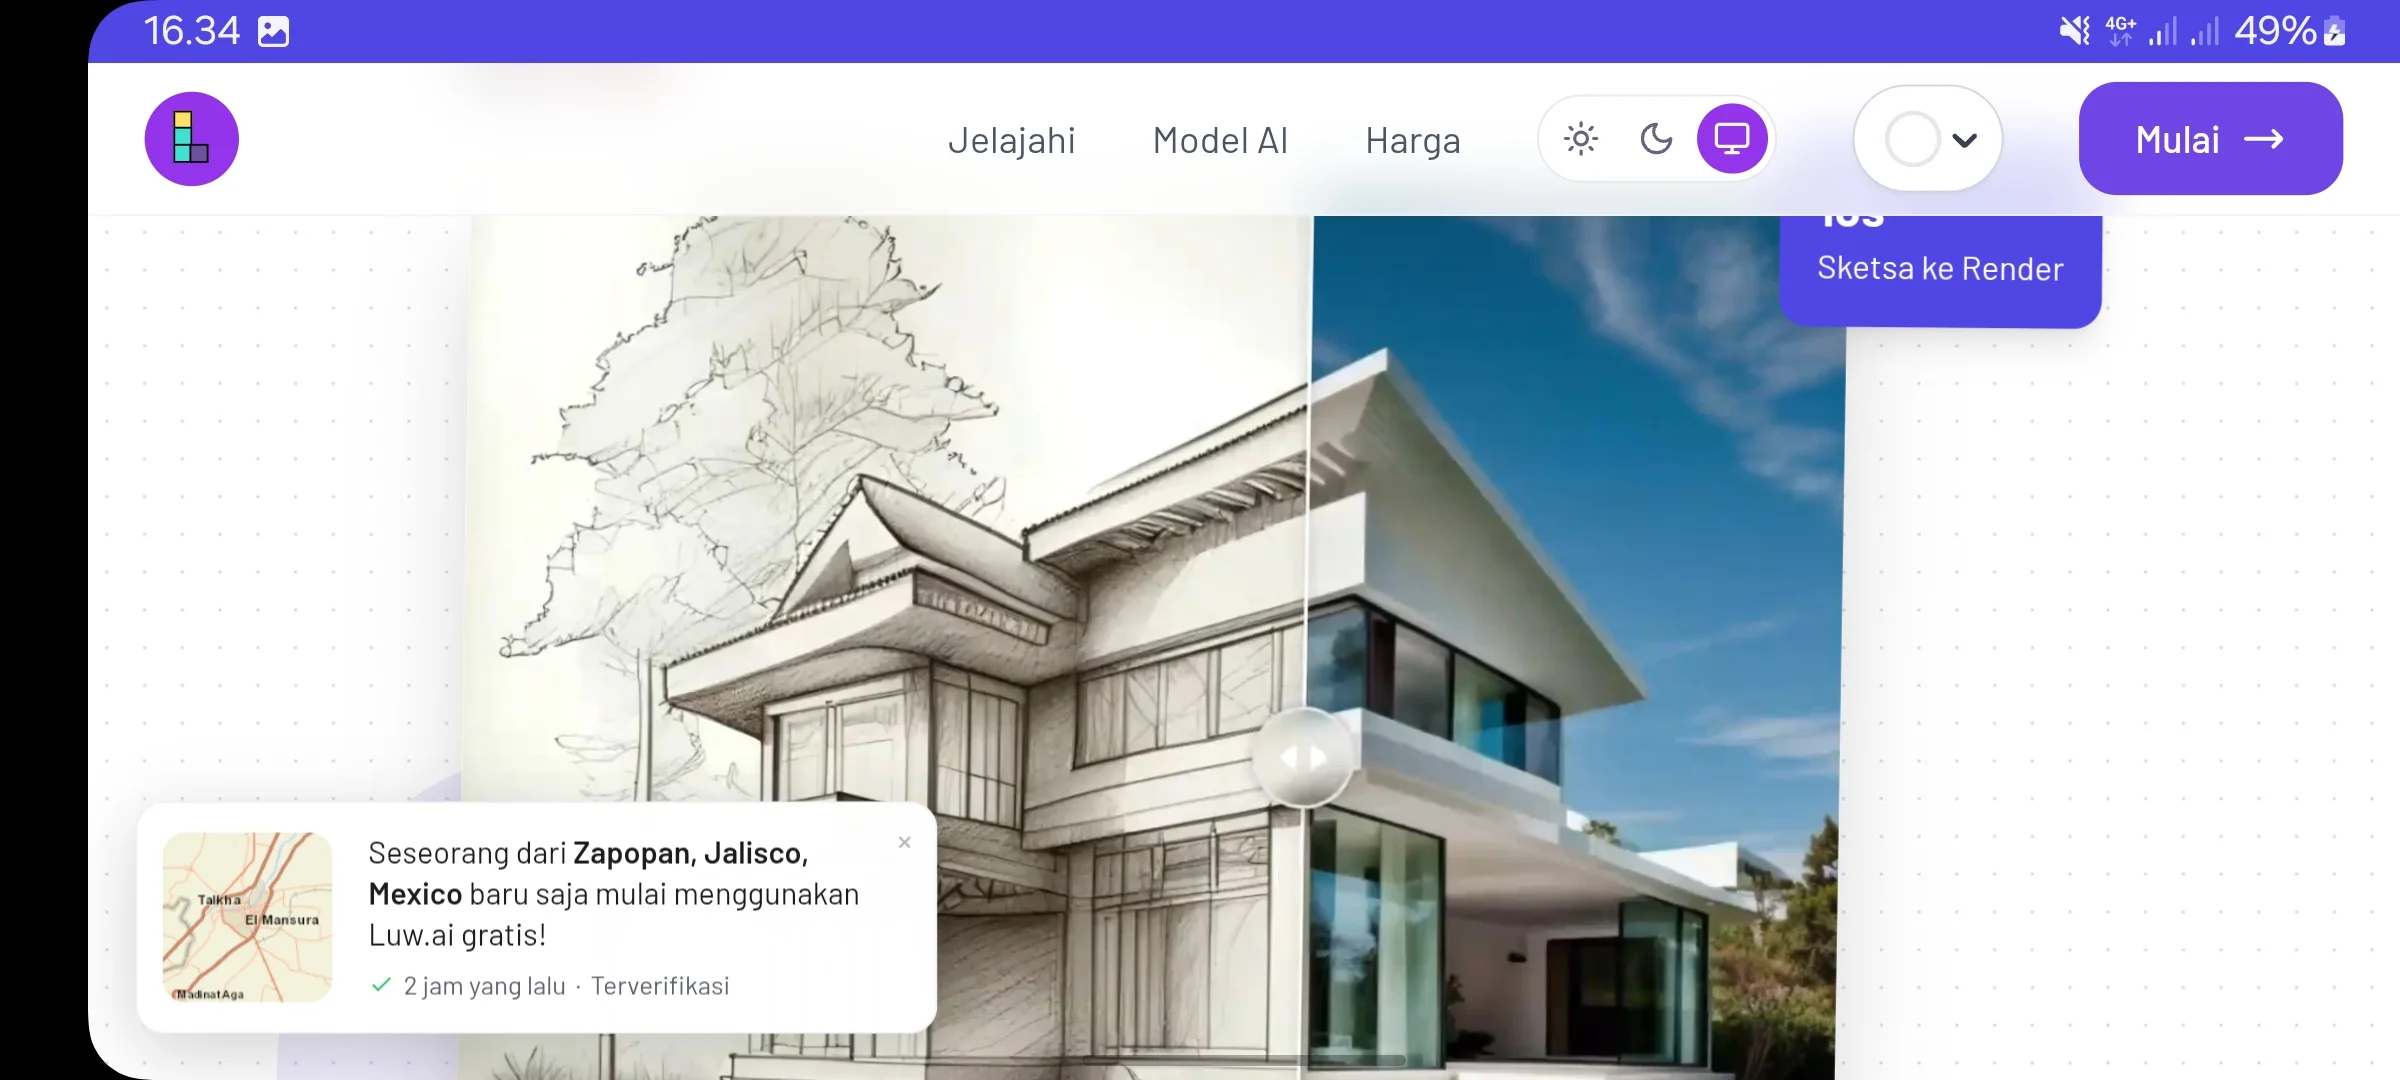Open the Jelajahi menu item
The width and height of the screenshot is (2400, 1080).
1011,140
